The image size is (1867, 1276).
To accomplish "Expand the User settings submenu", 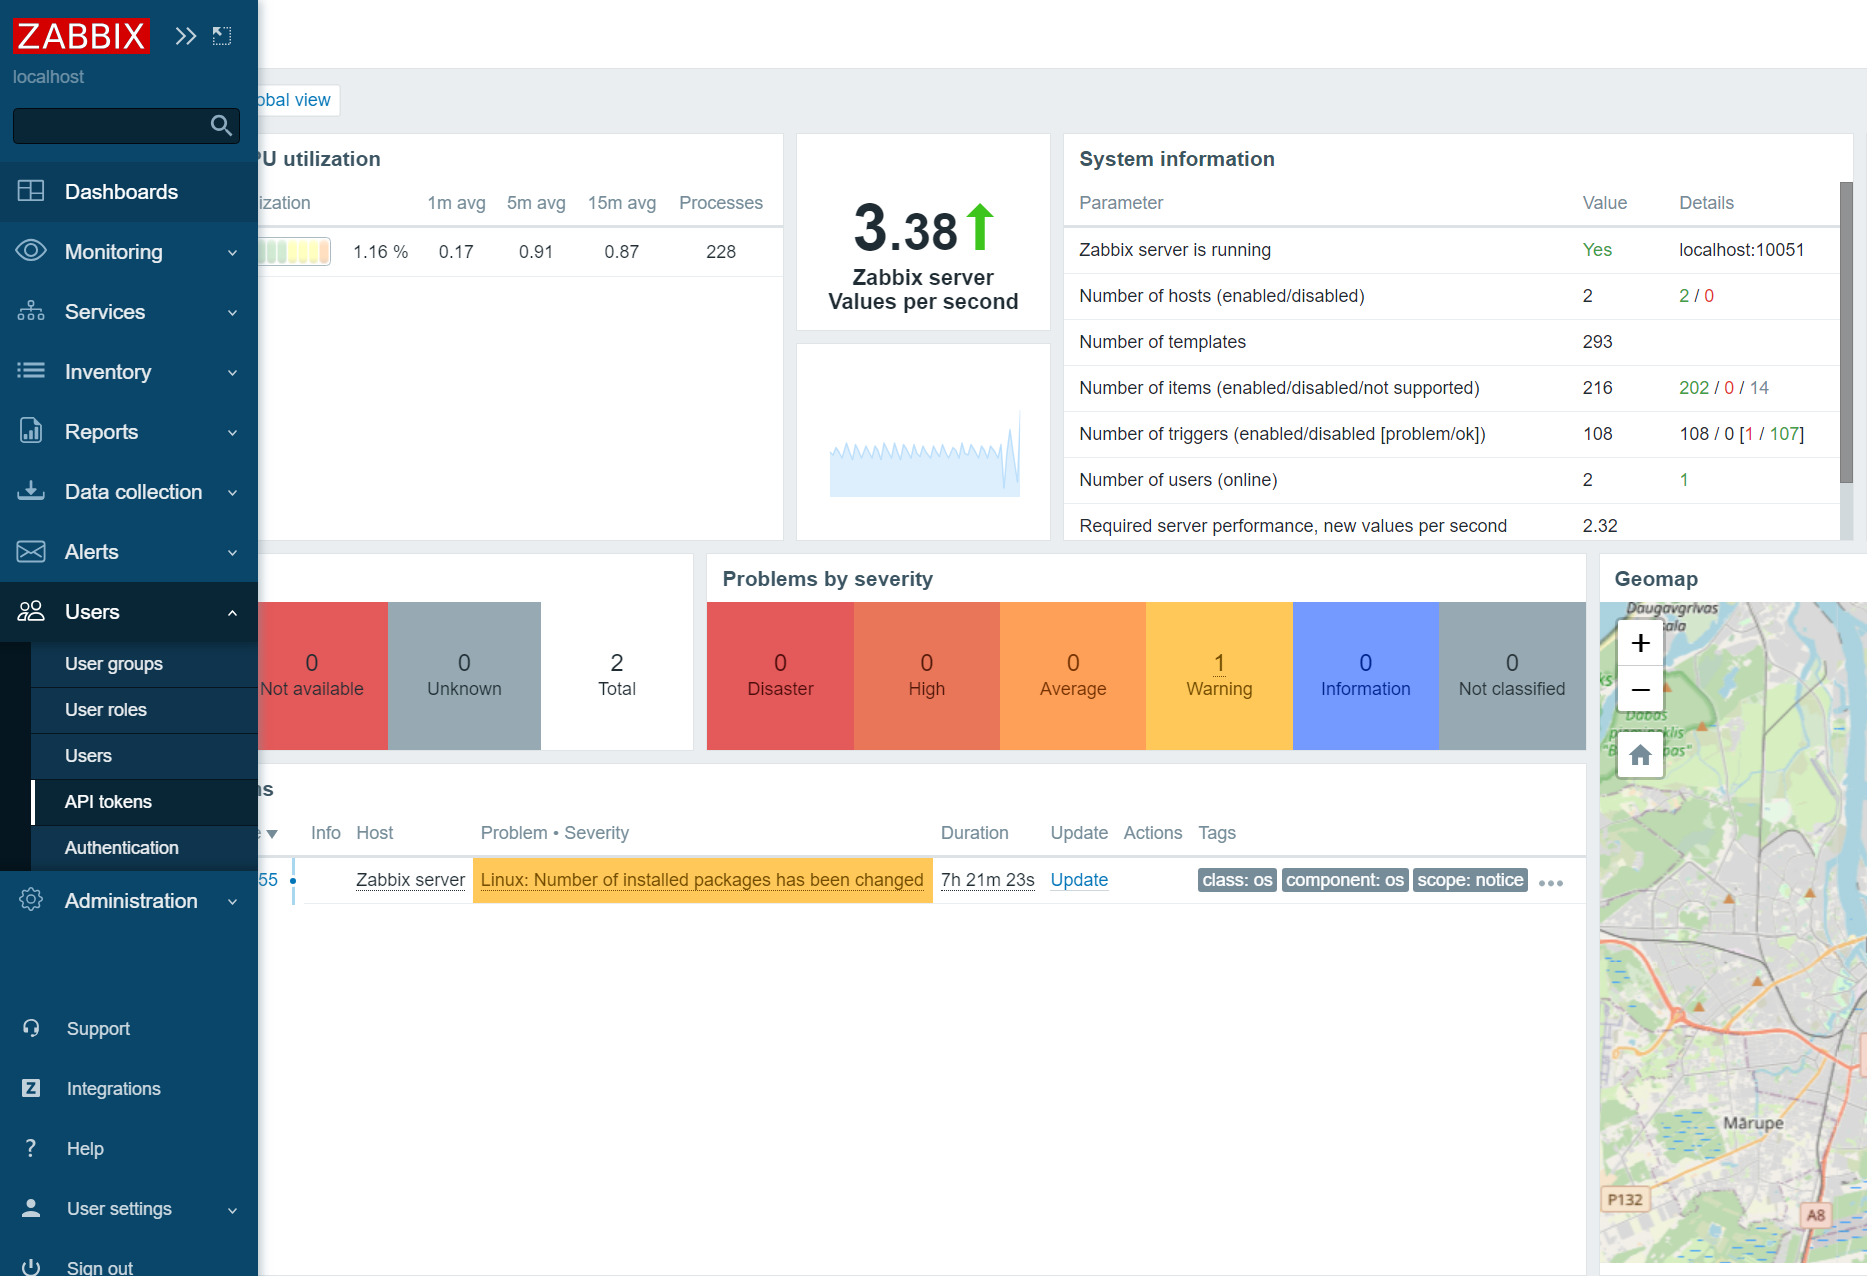I will pyautogui.click(x=232, y=1209).
